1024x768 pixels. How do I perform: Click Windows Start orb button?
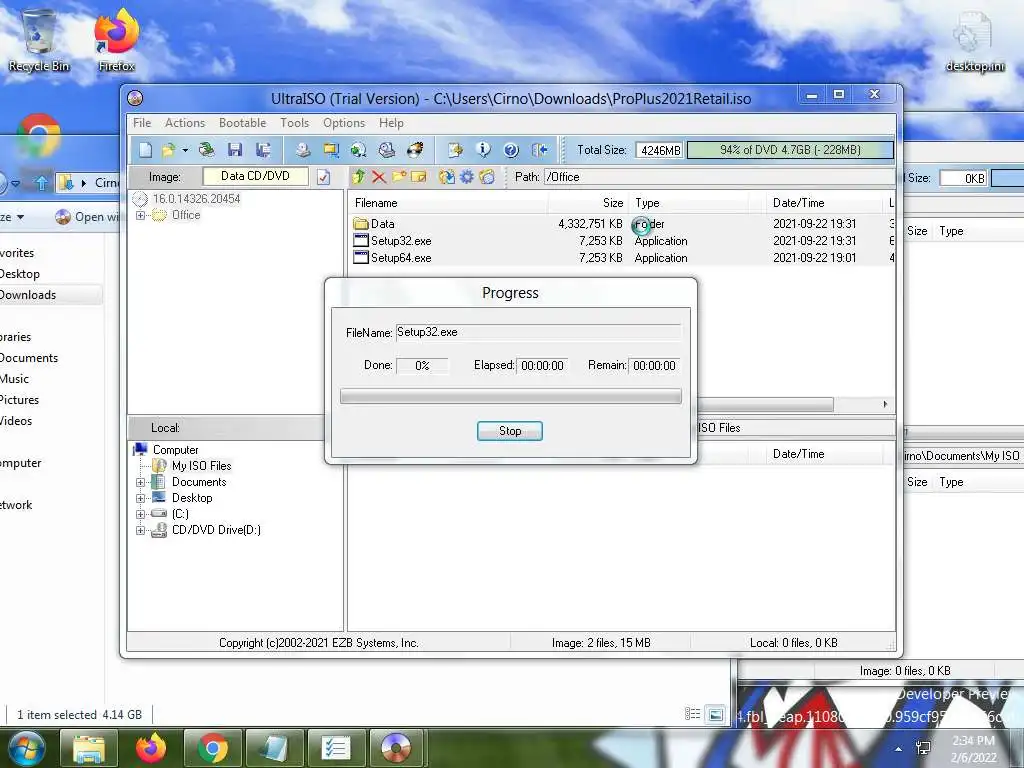(x=26, y=748)
